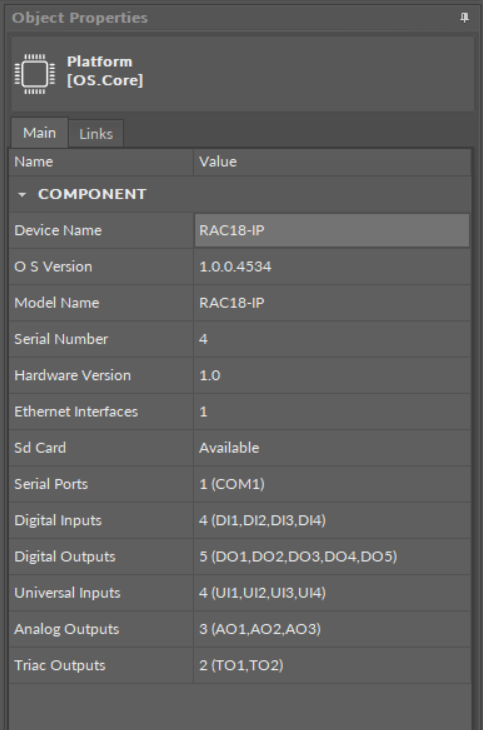Select the Digital Inputs value cell
Screen dimensions: 483x730
332,520
